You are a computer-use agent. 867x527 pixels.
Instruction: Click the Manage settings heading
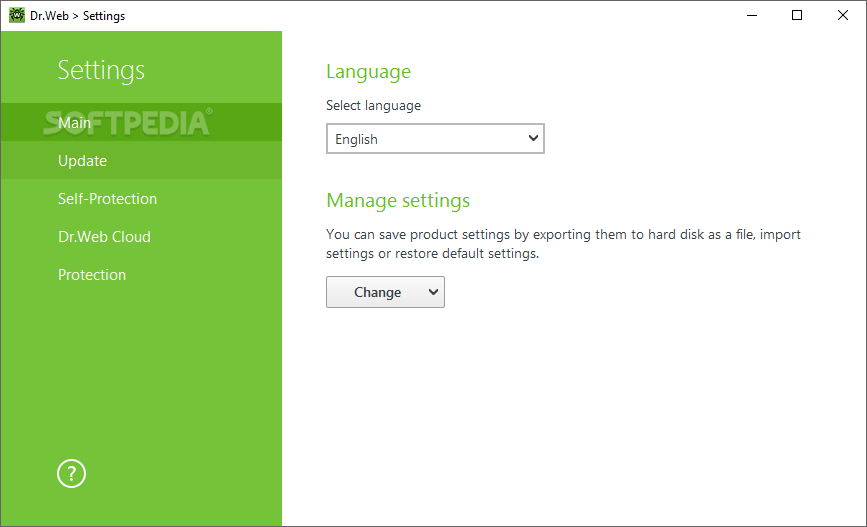click(398, 201)
